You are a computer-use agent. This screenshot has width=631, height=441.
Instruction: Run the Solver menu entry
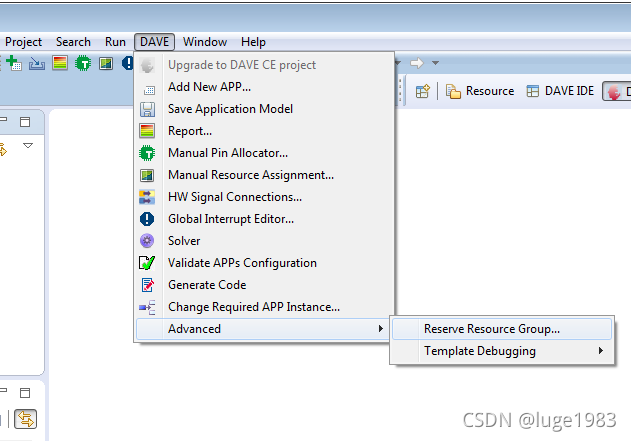pos(264,241)
